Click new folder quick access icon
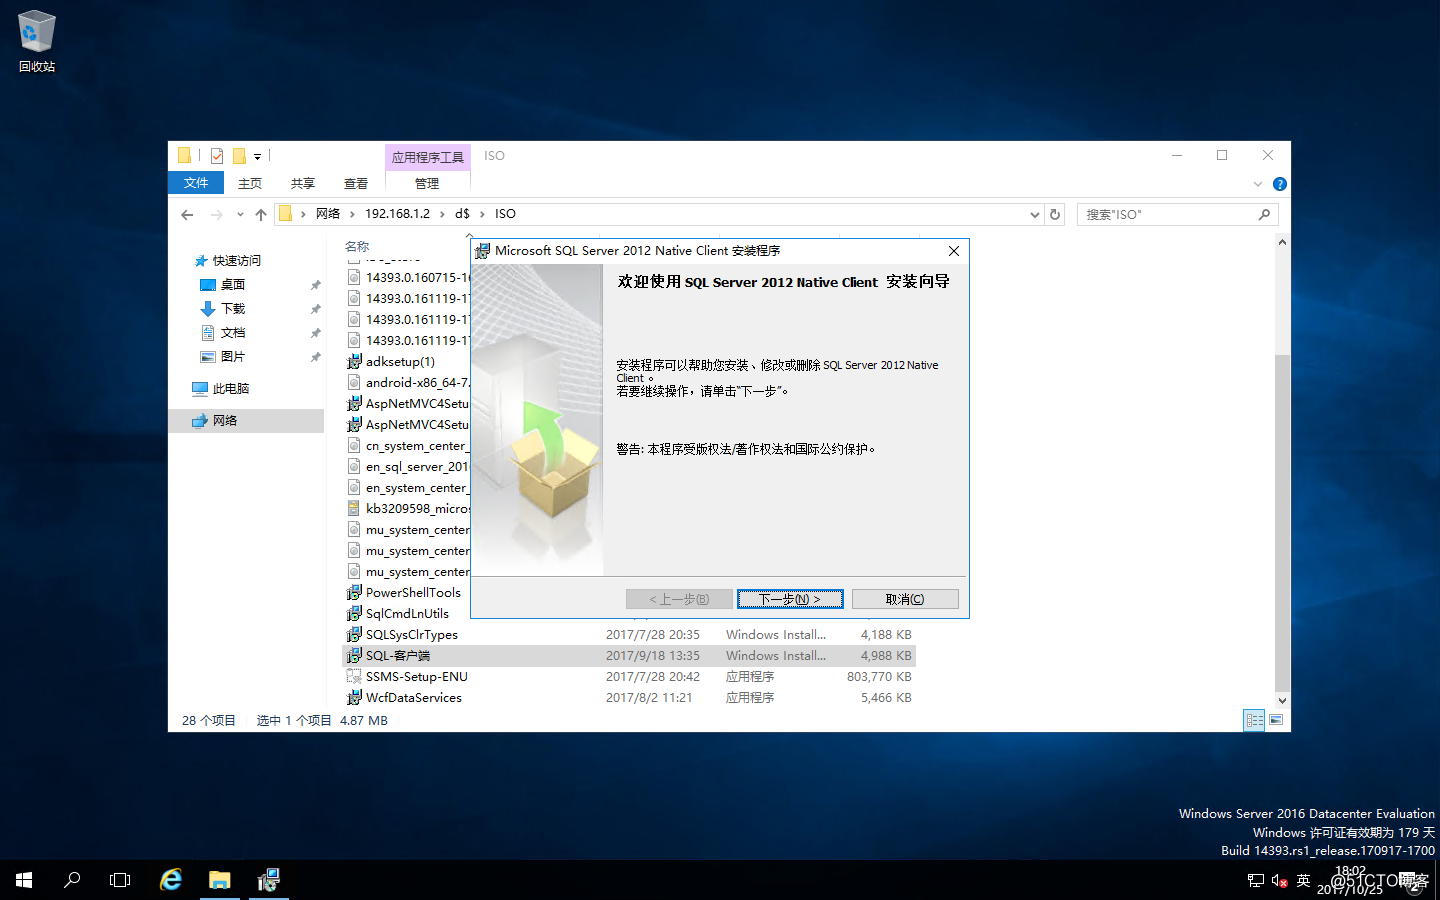 click(239, 156)
